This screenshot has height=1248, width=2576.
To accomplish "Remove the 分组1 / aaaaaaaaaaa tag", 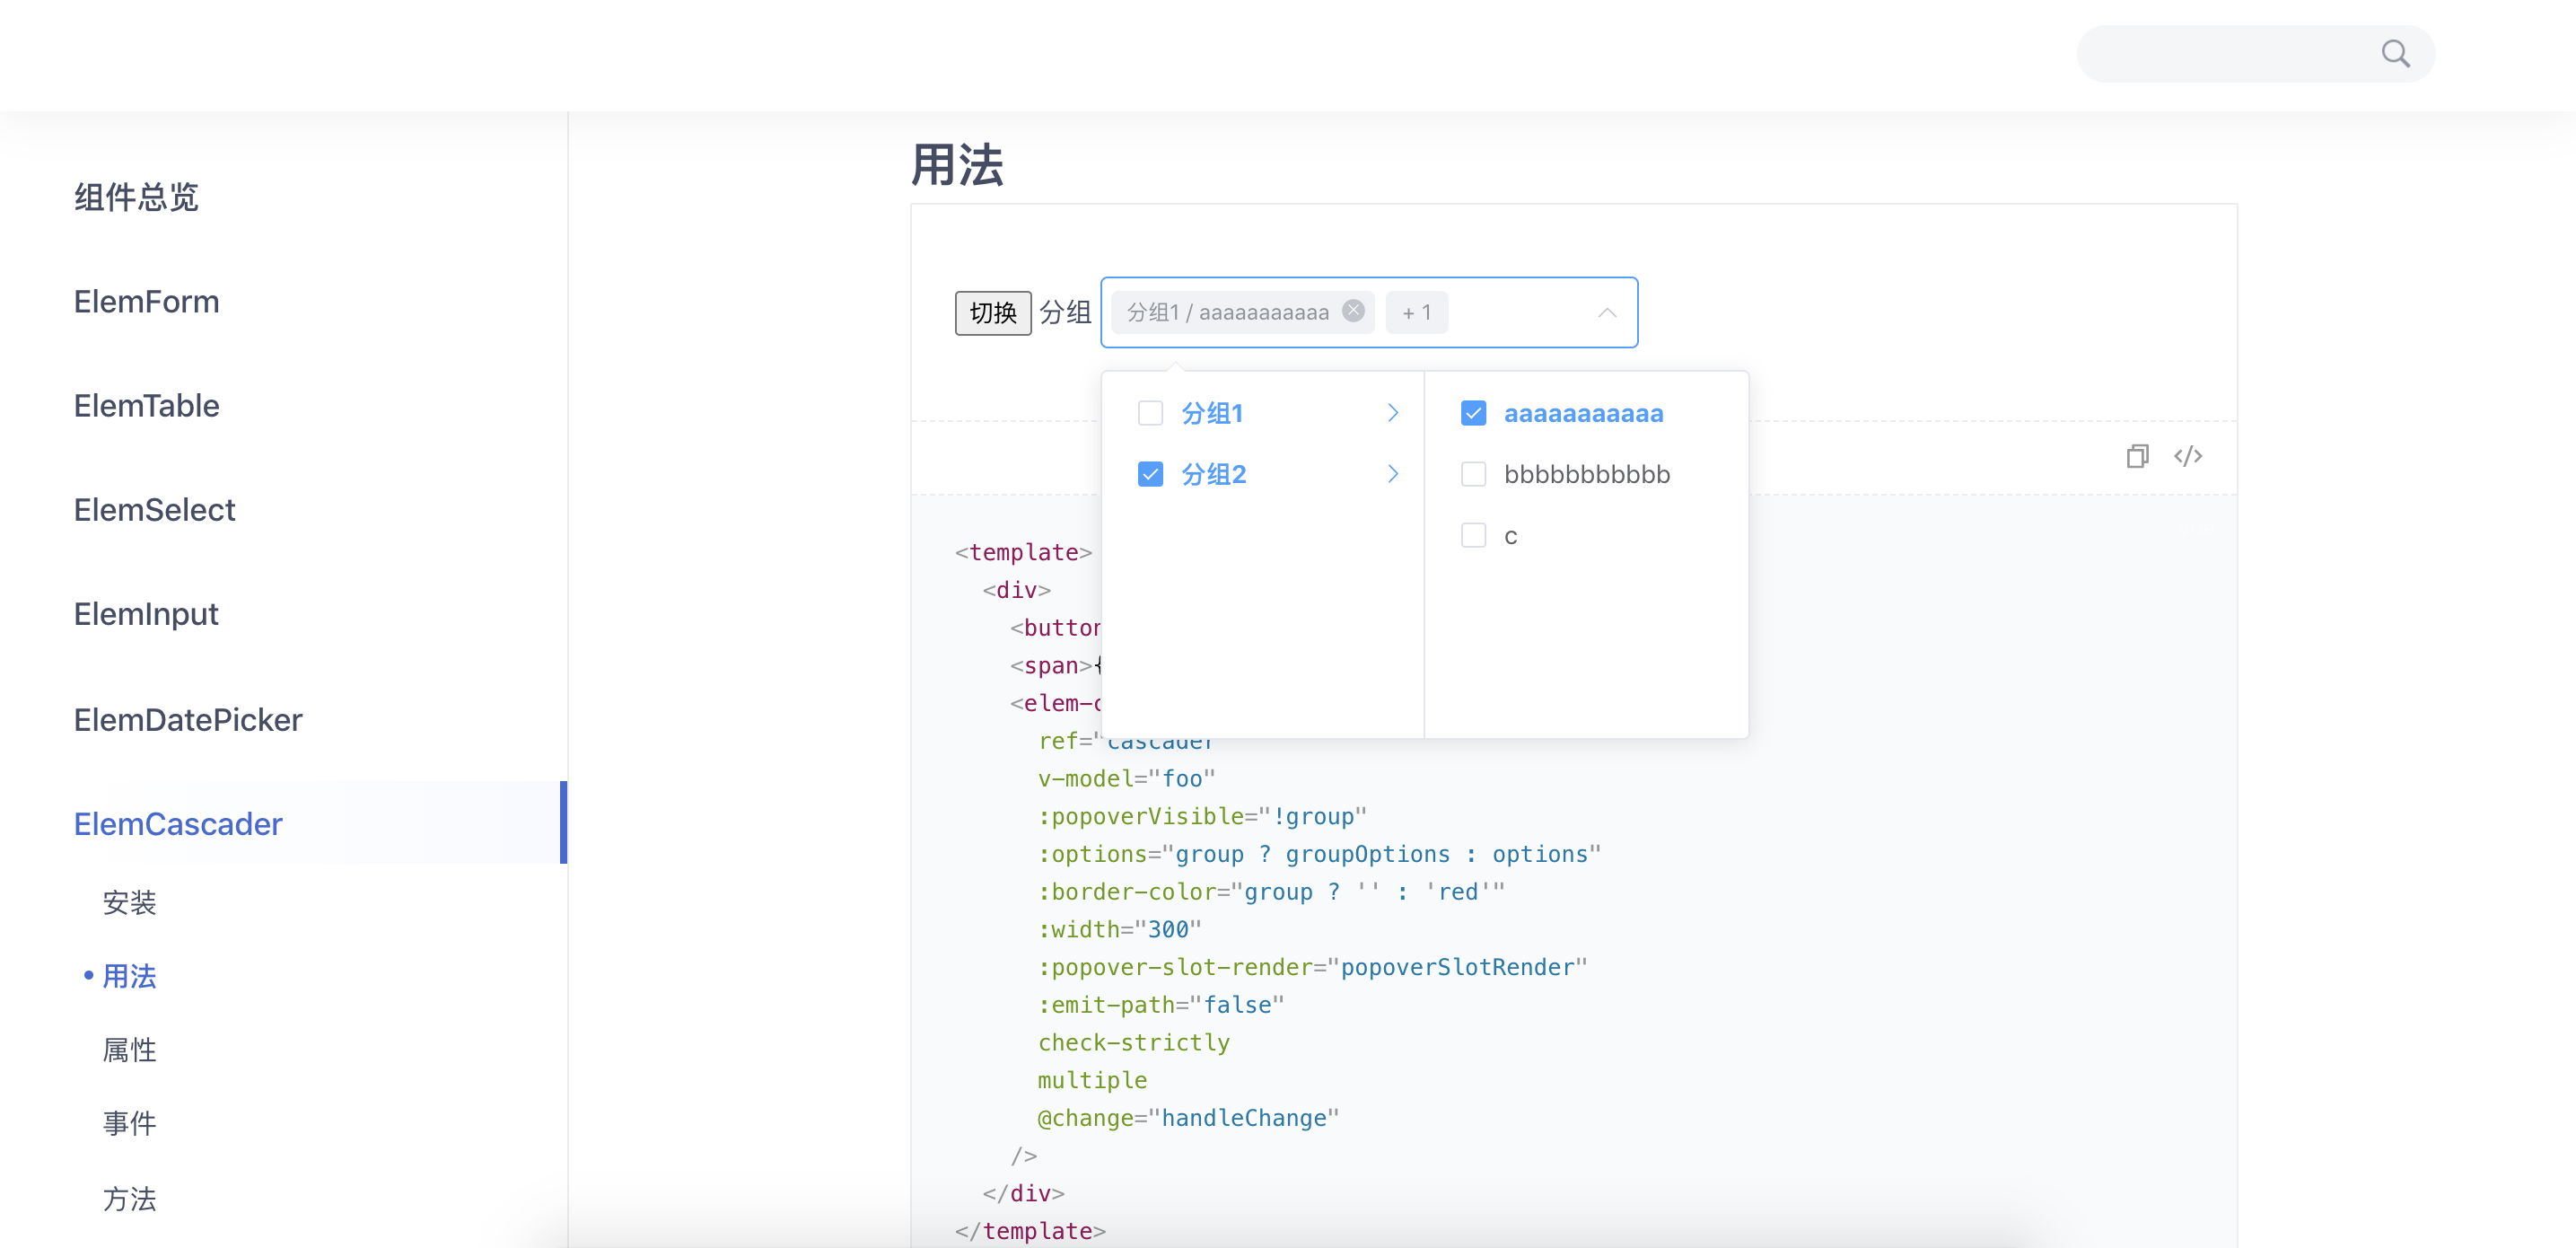I will pos(1353,311).
